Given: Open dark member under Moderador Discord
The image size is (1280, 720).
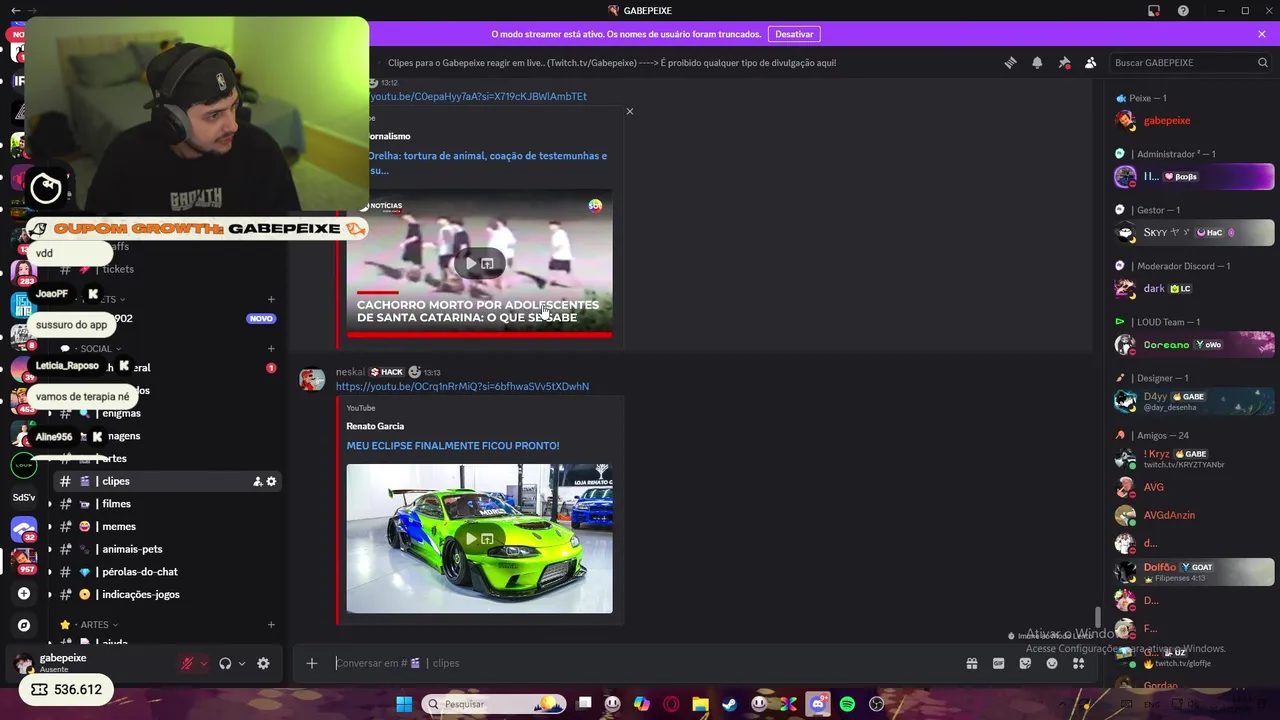Looking at the screenshot, I should point(1194,288).
